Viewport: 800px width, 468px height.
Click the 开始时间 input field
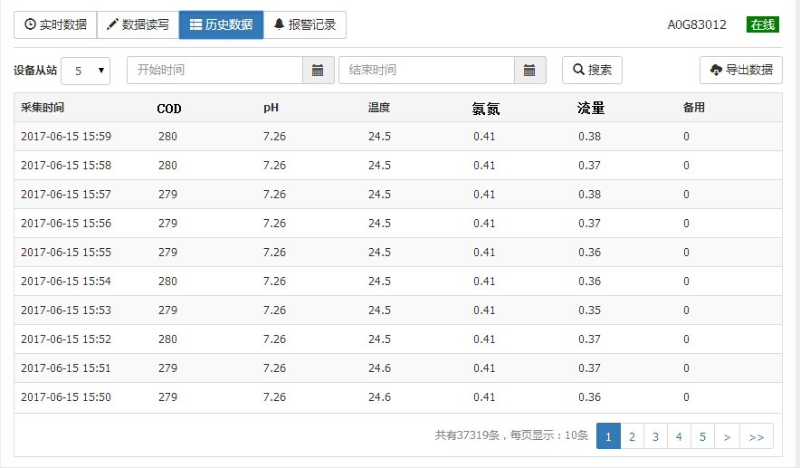point(215,70)
